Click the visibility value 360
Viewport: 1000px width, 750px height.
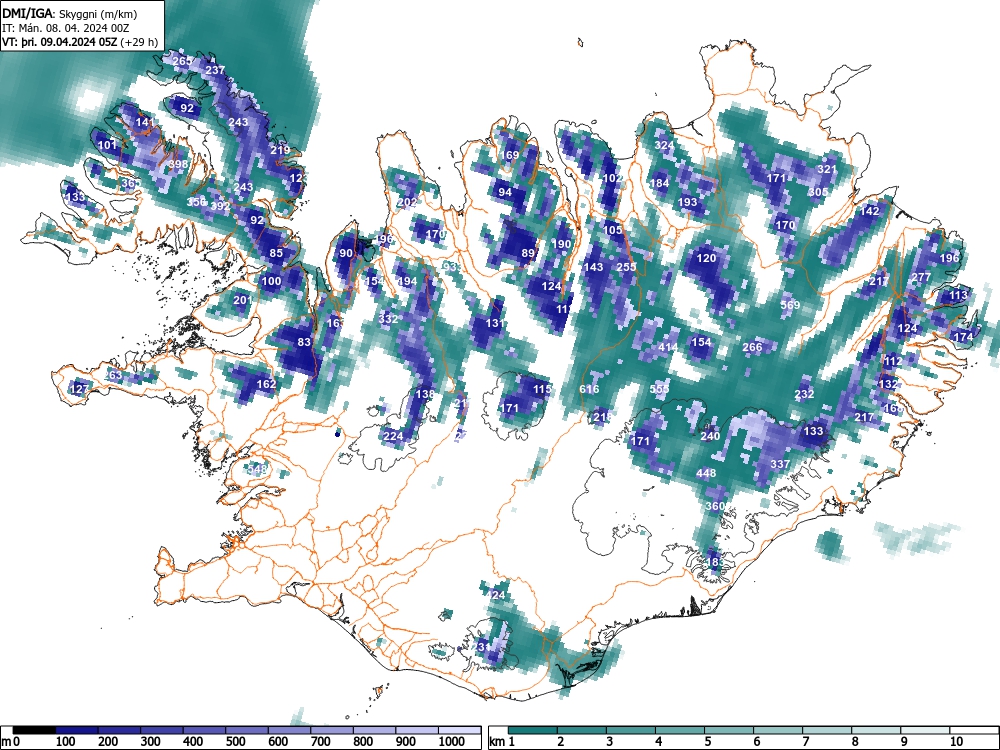pos(716,506)
